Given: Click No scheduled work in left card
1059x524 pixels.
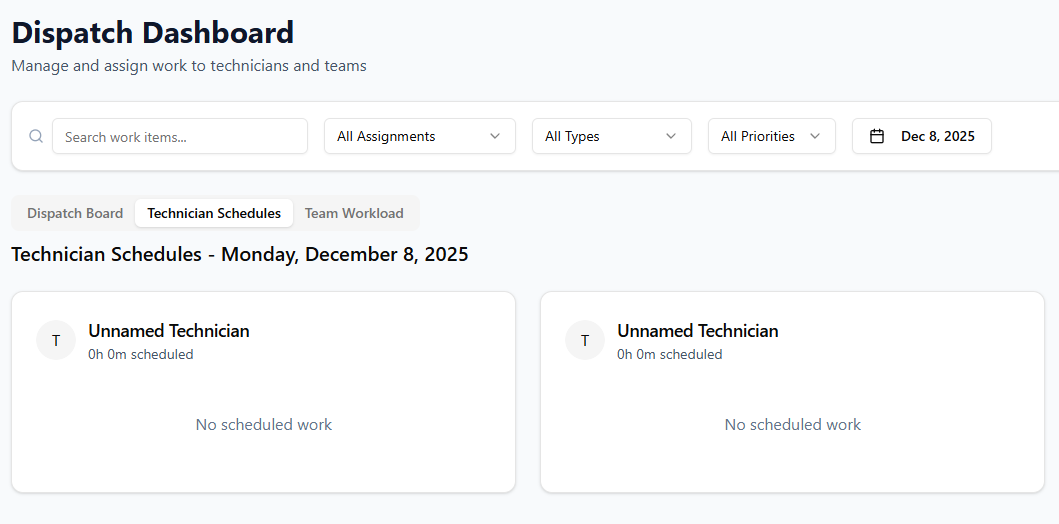Looking at the screenshot, I should click(x=263, y=425).
